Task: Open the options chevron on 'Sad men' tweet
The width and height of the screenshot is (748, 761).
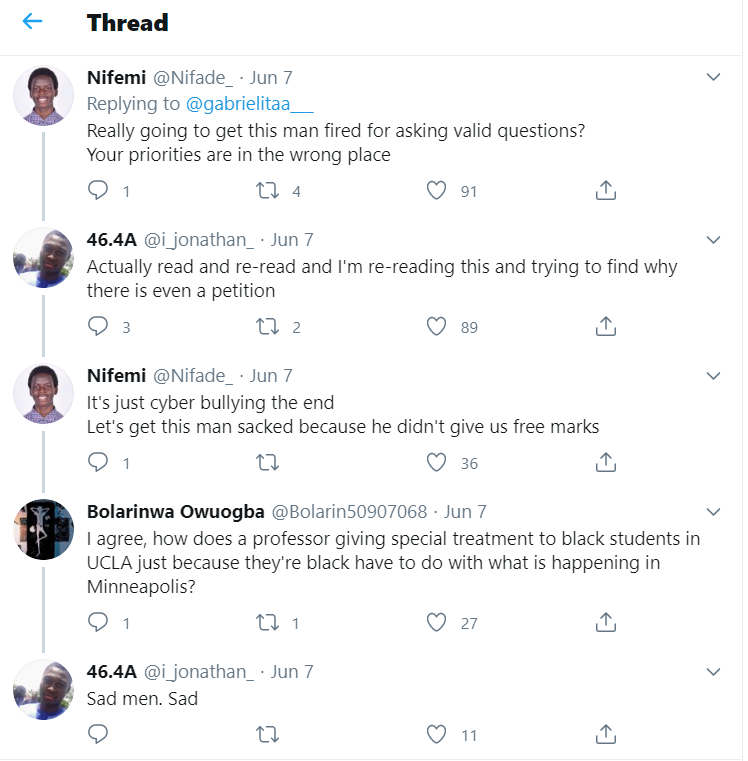Action: tap(713, 671)
